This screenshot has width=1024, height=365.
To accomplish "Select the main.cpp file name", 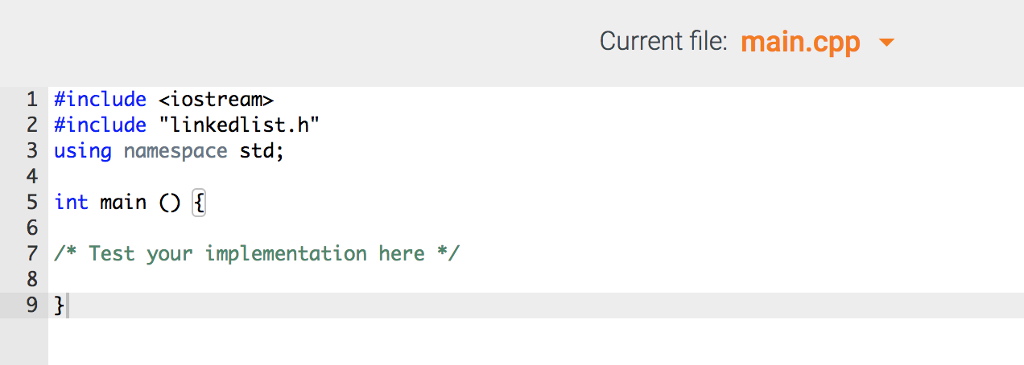I will [x=800, y=42].
